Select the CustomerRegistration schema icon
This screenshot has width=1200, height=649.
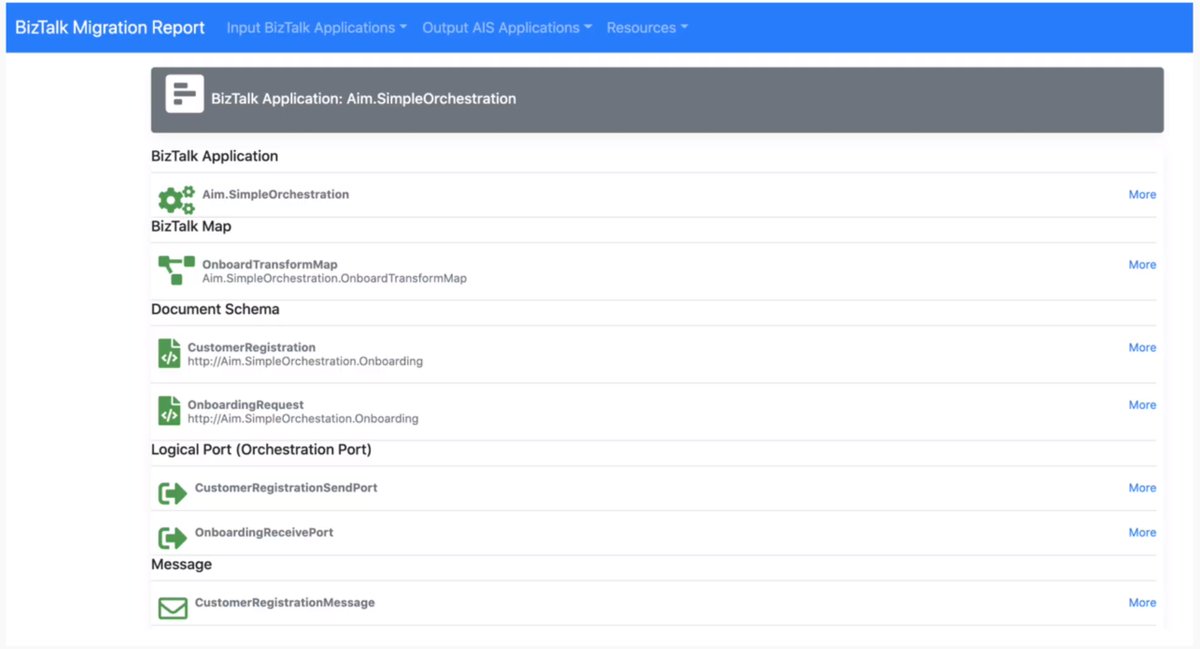169,351
